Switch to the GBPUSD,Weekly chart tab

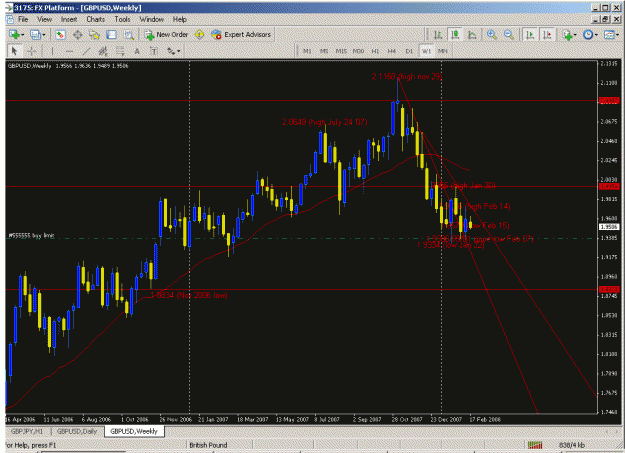coord(134,431)
